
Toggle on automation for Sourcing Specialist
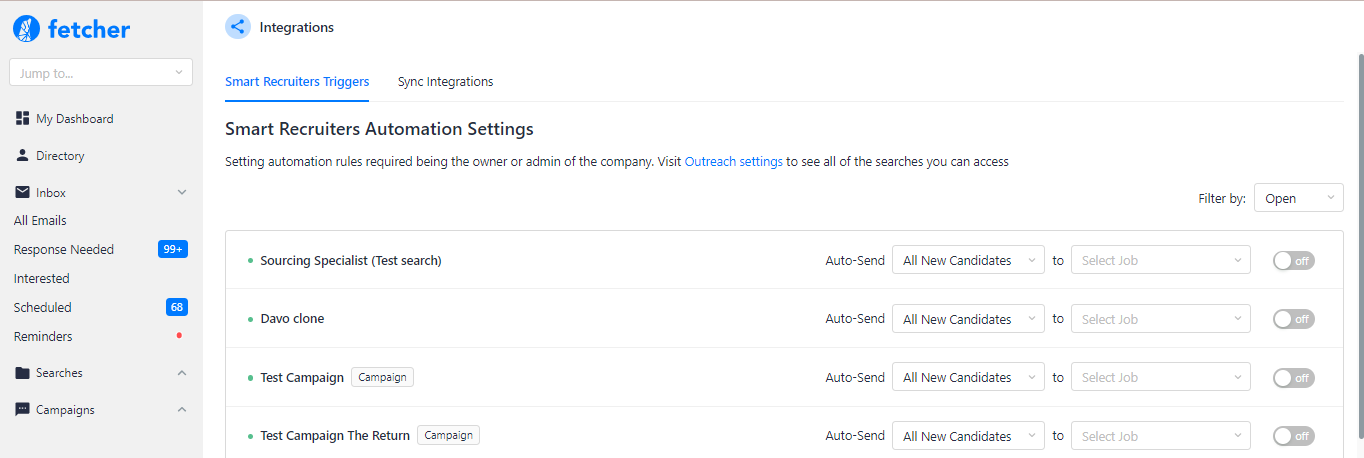click(1294, 261)
